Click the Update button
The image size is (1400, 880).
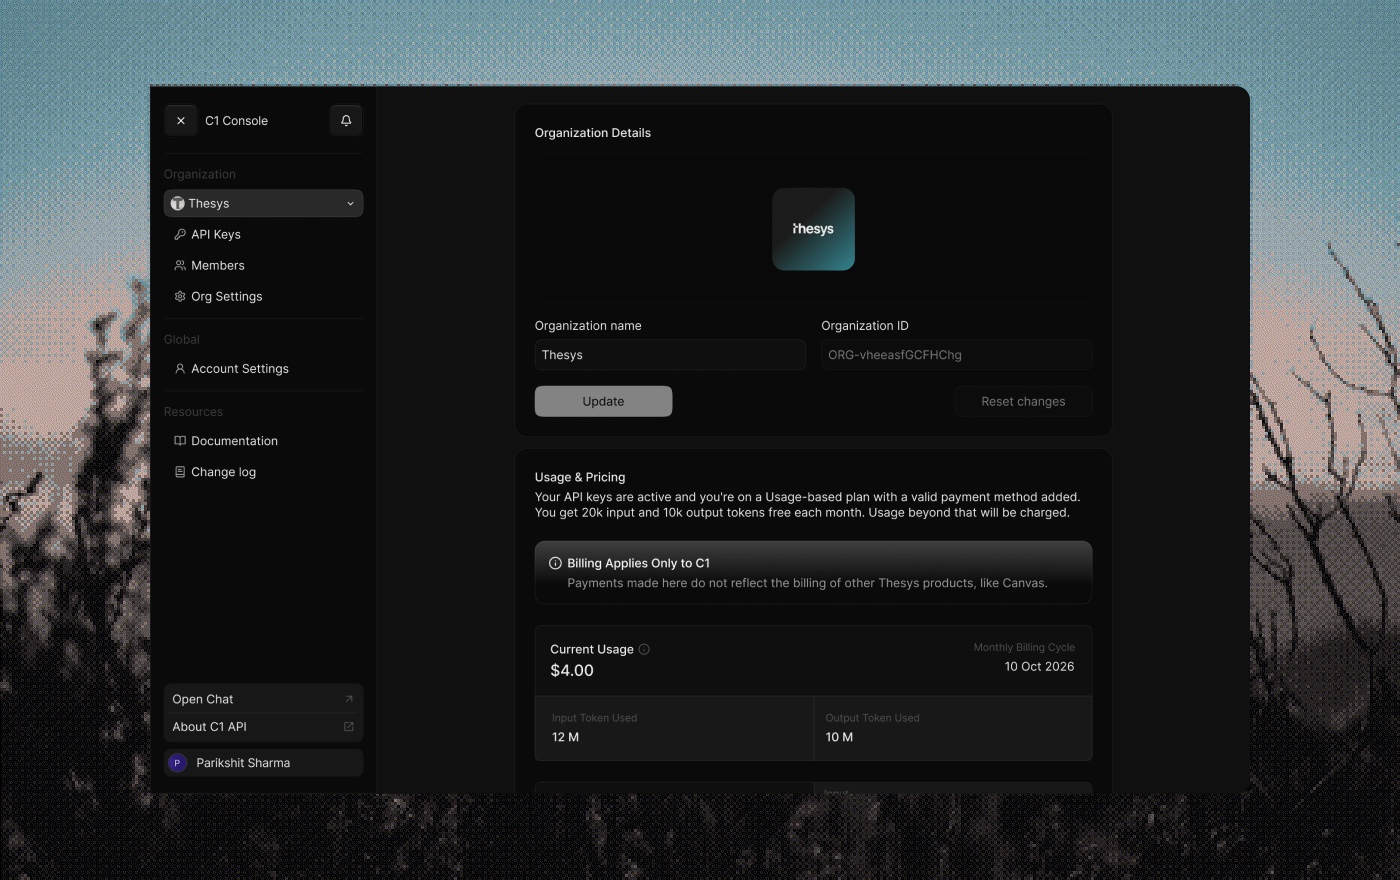603,401
